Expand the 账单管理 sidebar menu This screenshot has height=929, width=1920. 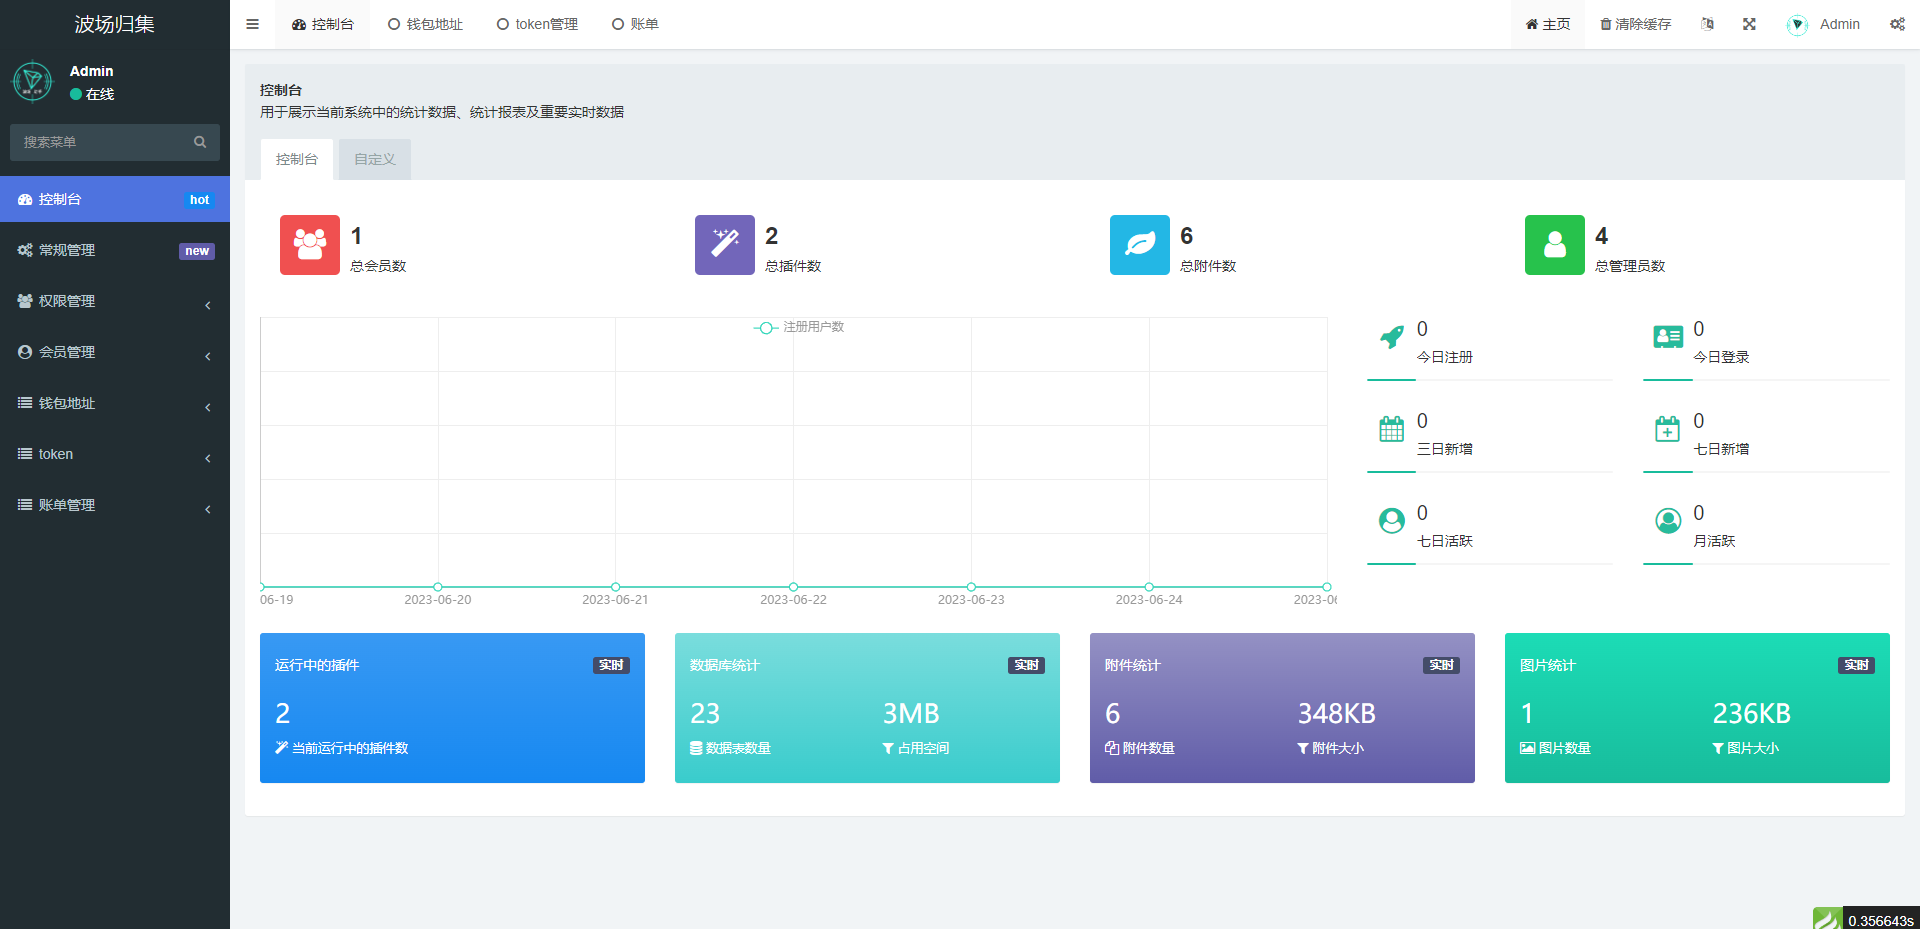click(x=115, y=505)
